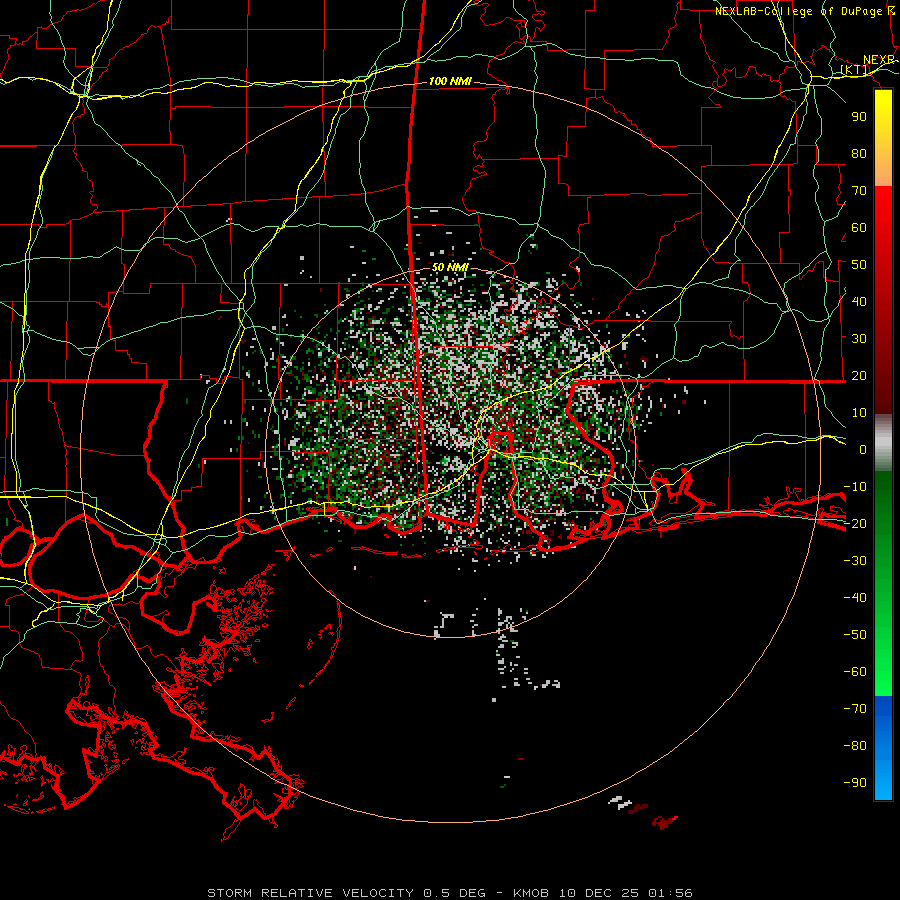The image size is (900, 900).
Task: Click the positive 60 scale value
Action: pos(859,227)
